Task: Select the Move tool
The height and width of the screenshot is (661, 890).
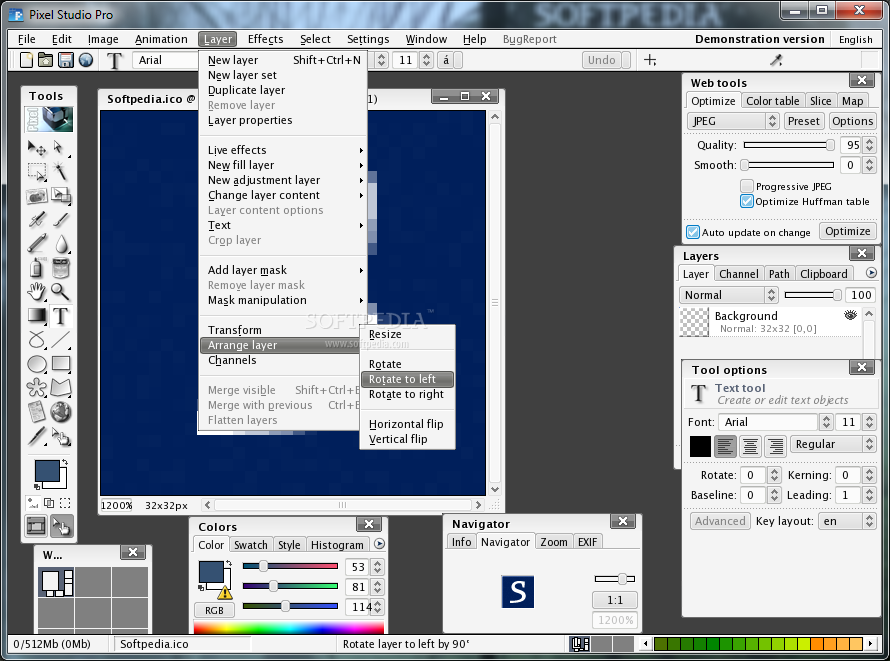Action: coord(37,148)
